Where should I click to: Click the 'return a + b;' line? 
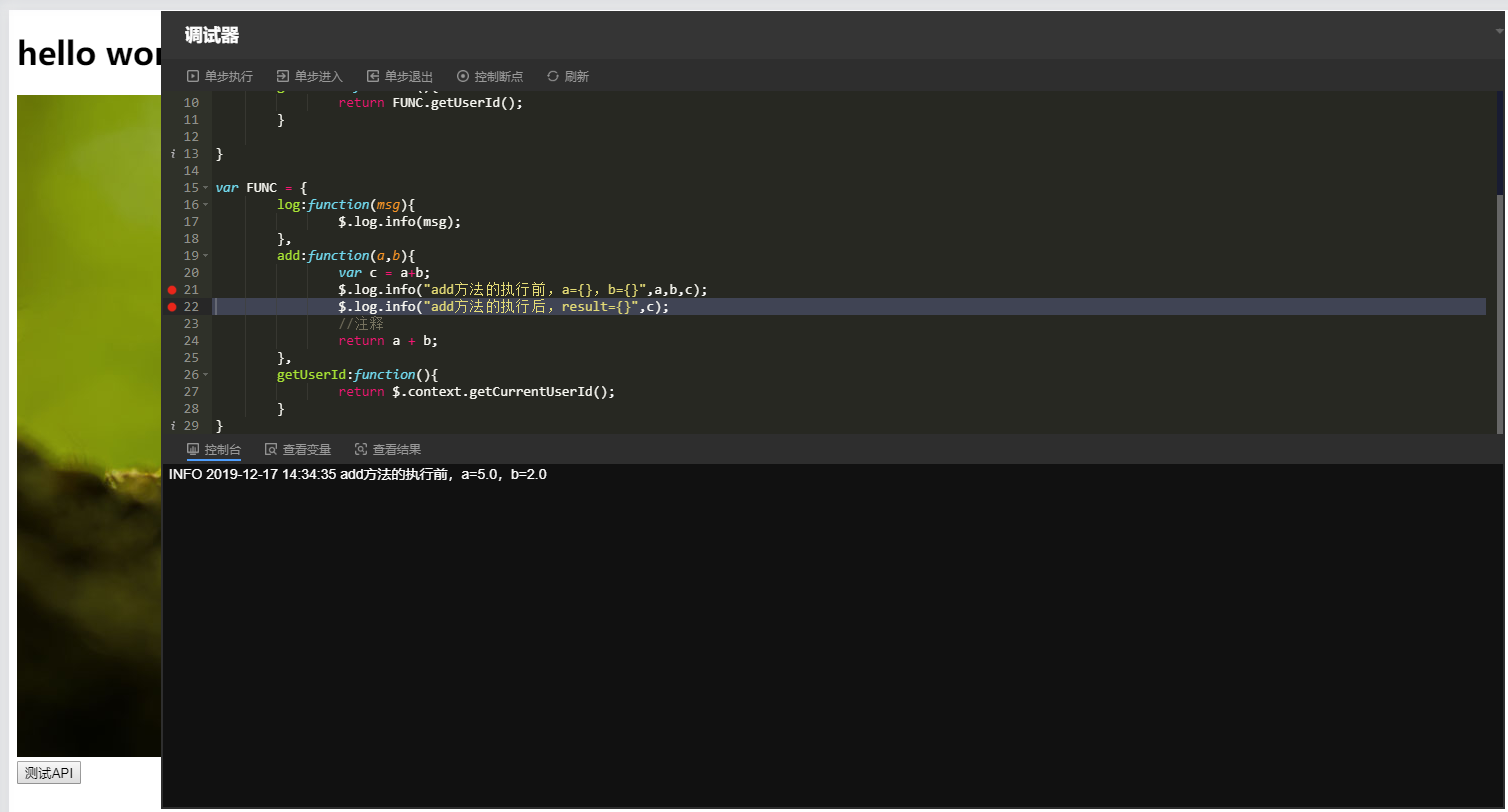[x=388, y=341]
